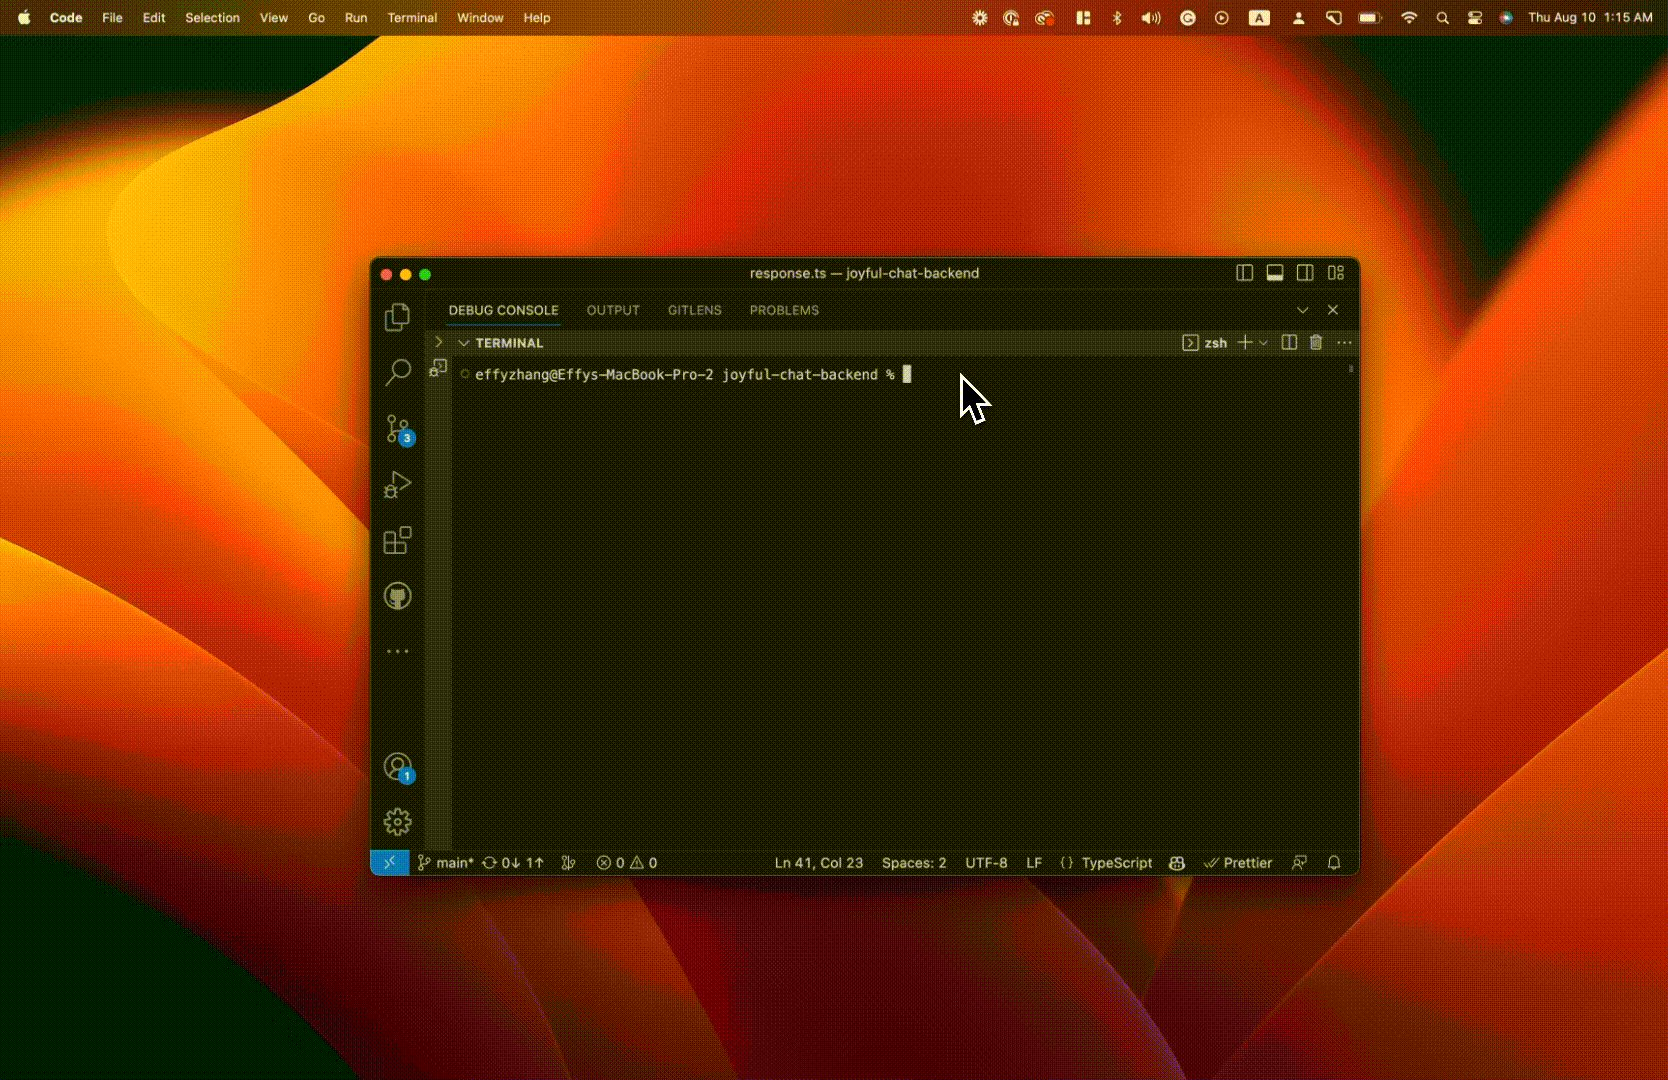Toggle the bottom panel layout button
Viewport: 1668px width, 1080px height.
(1275, 273)
